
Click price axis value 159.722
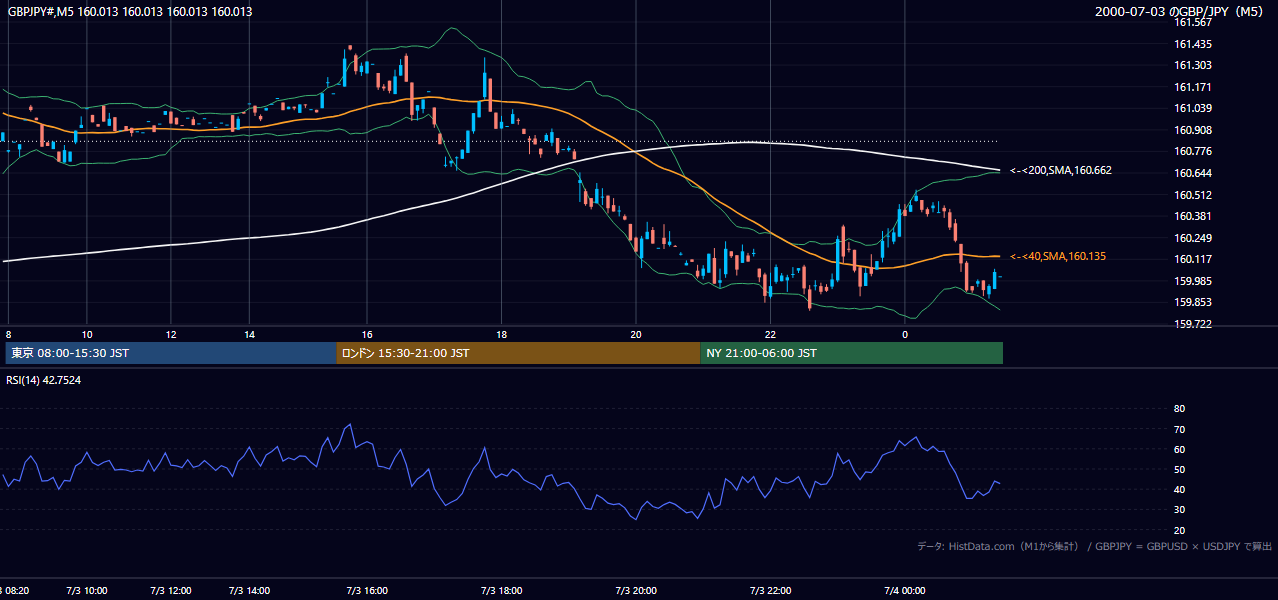1192,324
